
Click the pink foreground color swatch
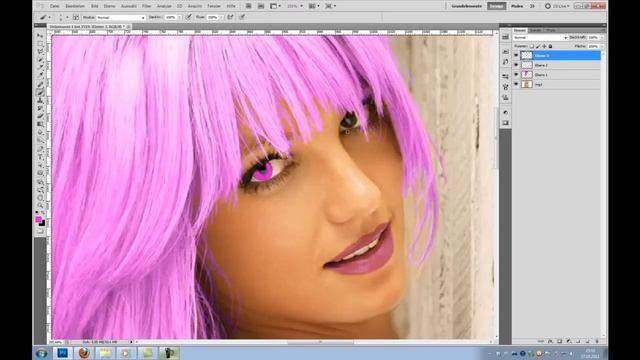39,220
